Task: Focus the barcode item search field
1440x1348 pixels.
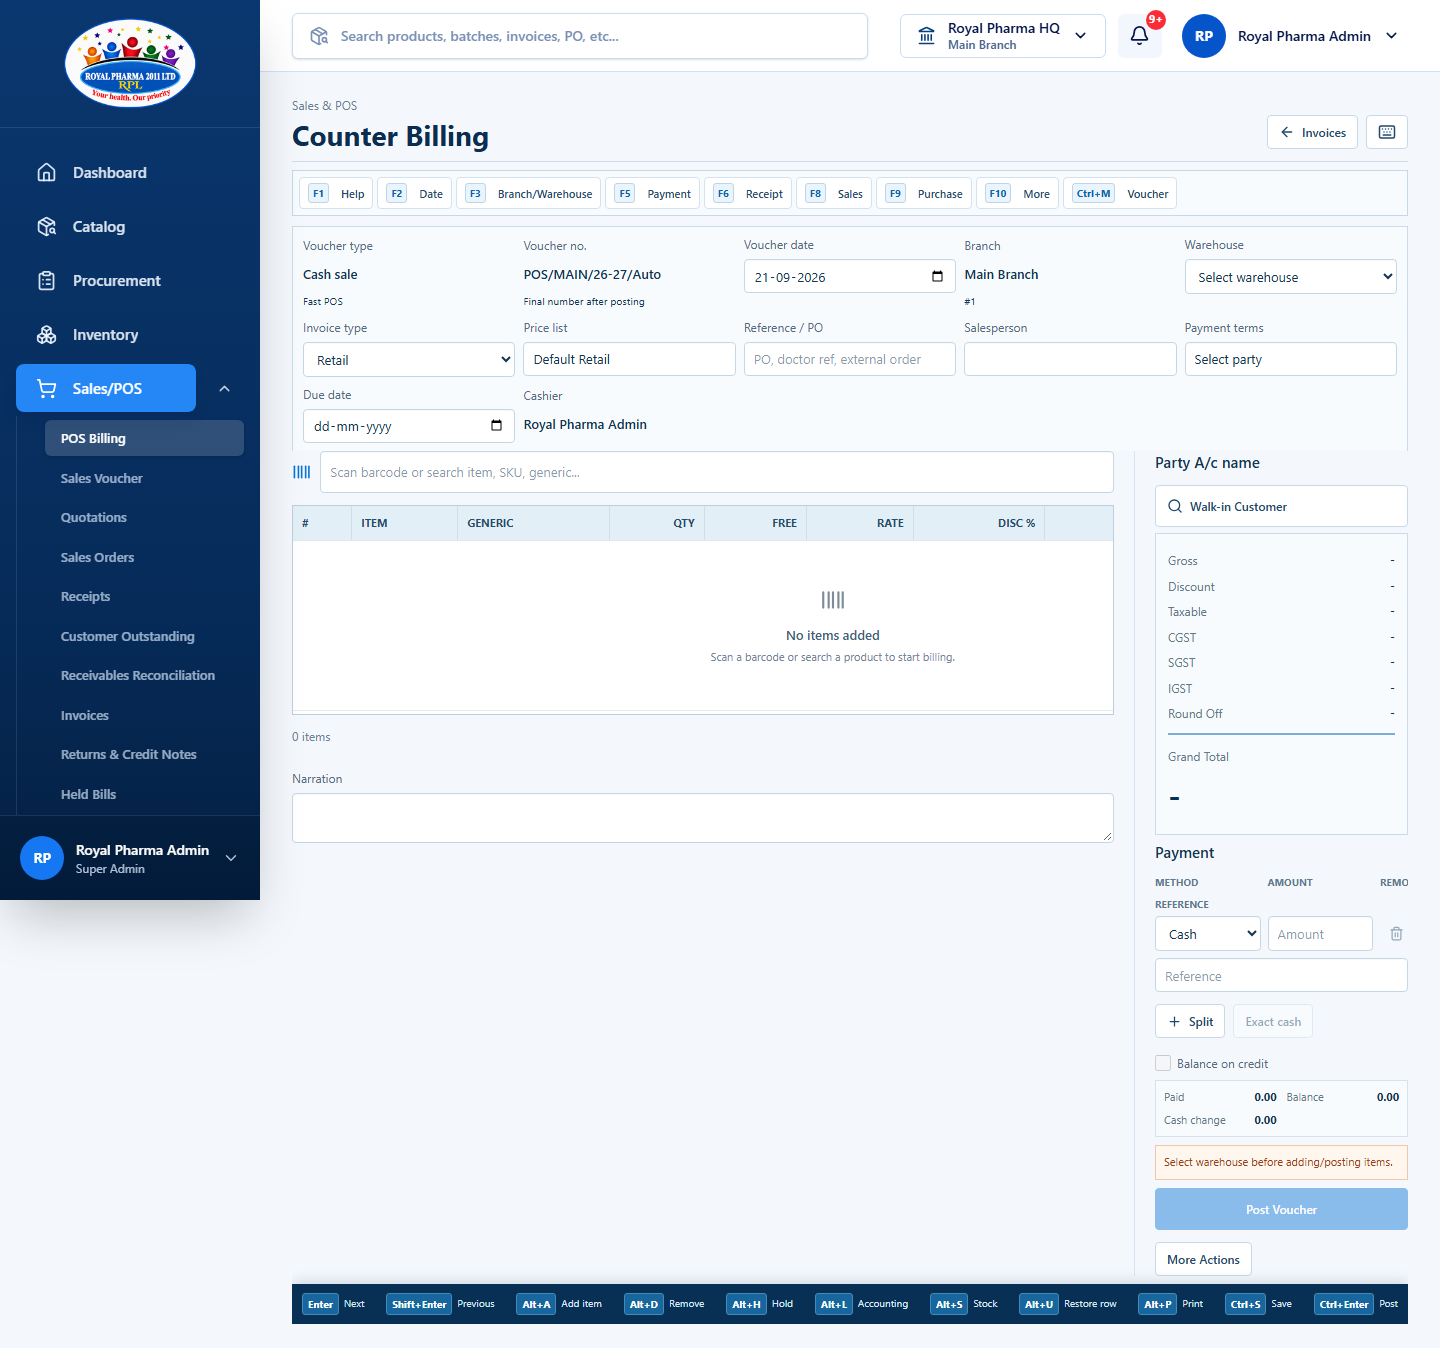Action: [x=717, y=472]
